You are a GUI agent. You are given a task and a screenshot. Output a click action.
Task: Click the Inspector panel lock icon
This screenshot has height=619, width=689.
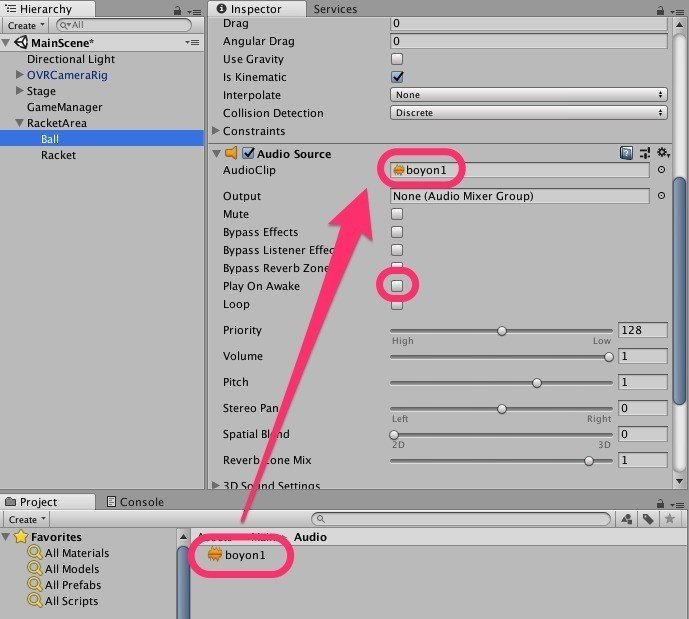660,10
